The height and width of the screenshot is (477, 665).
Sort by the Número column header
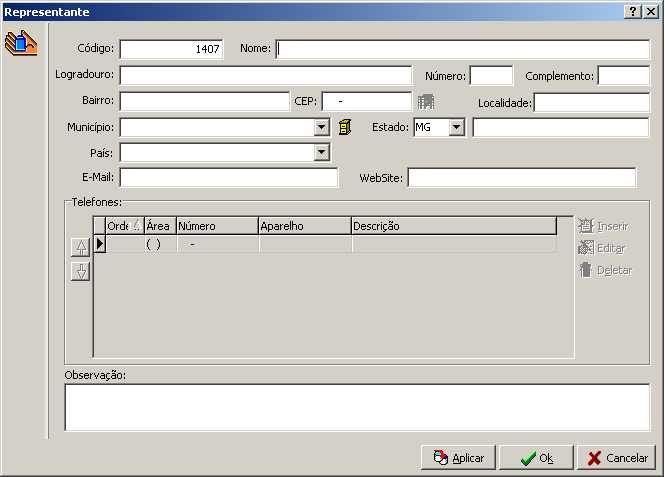pyautogui.click(x=216, y=226)
